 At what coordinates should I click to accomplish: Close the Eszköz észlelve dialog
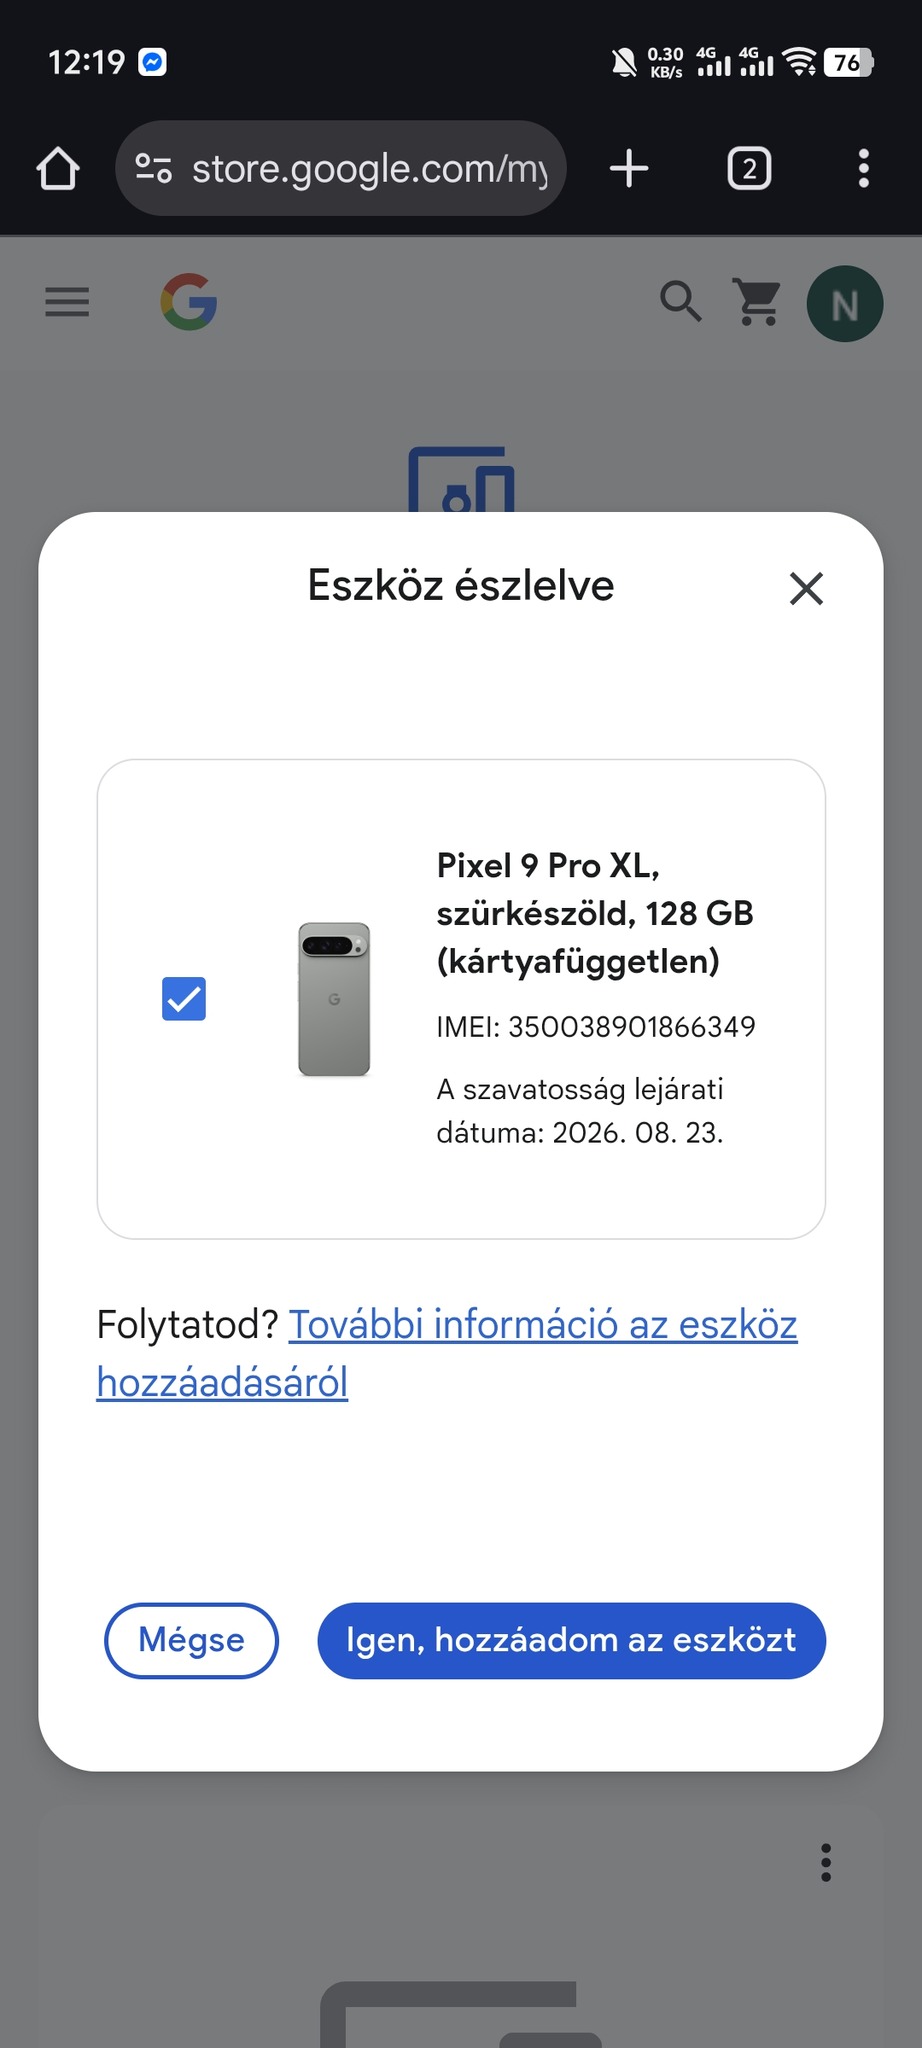tap(806, 589)
